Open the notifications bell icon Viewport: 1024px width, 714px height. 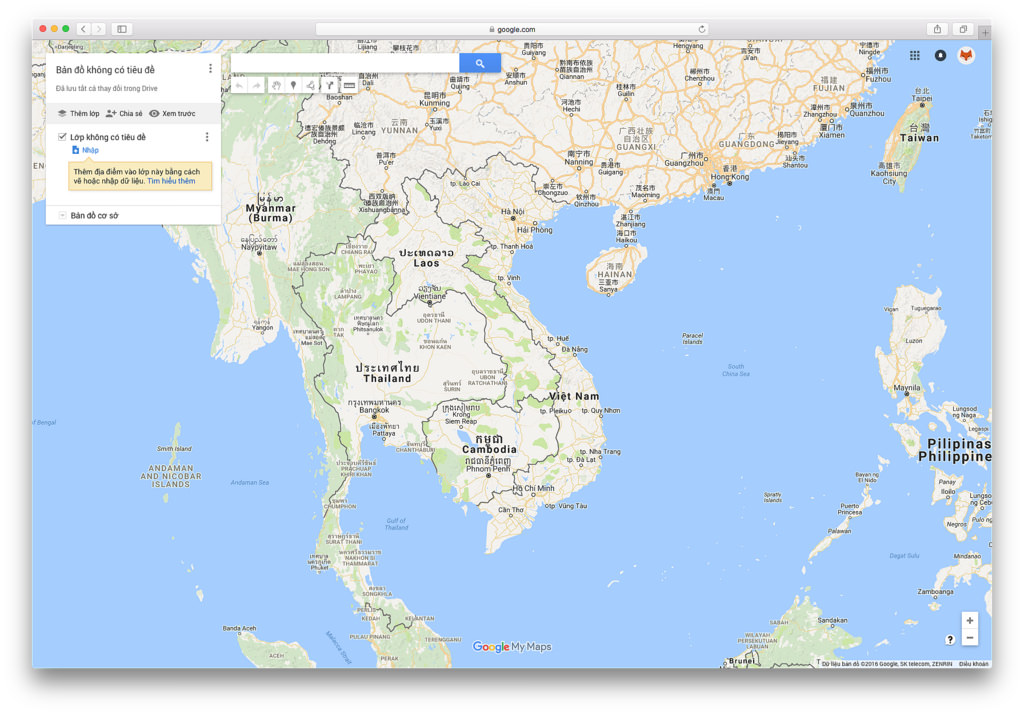tap(940, 56)
